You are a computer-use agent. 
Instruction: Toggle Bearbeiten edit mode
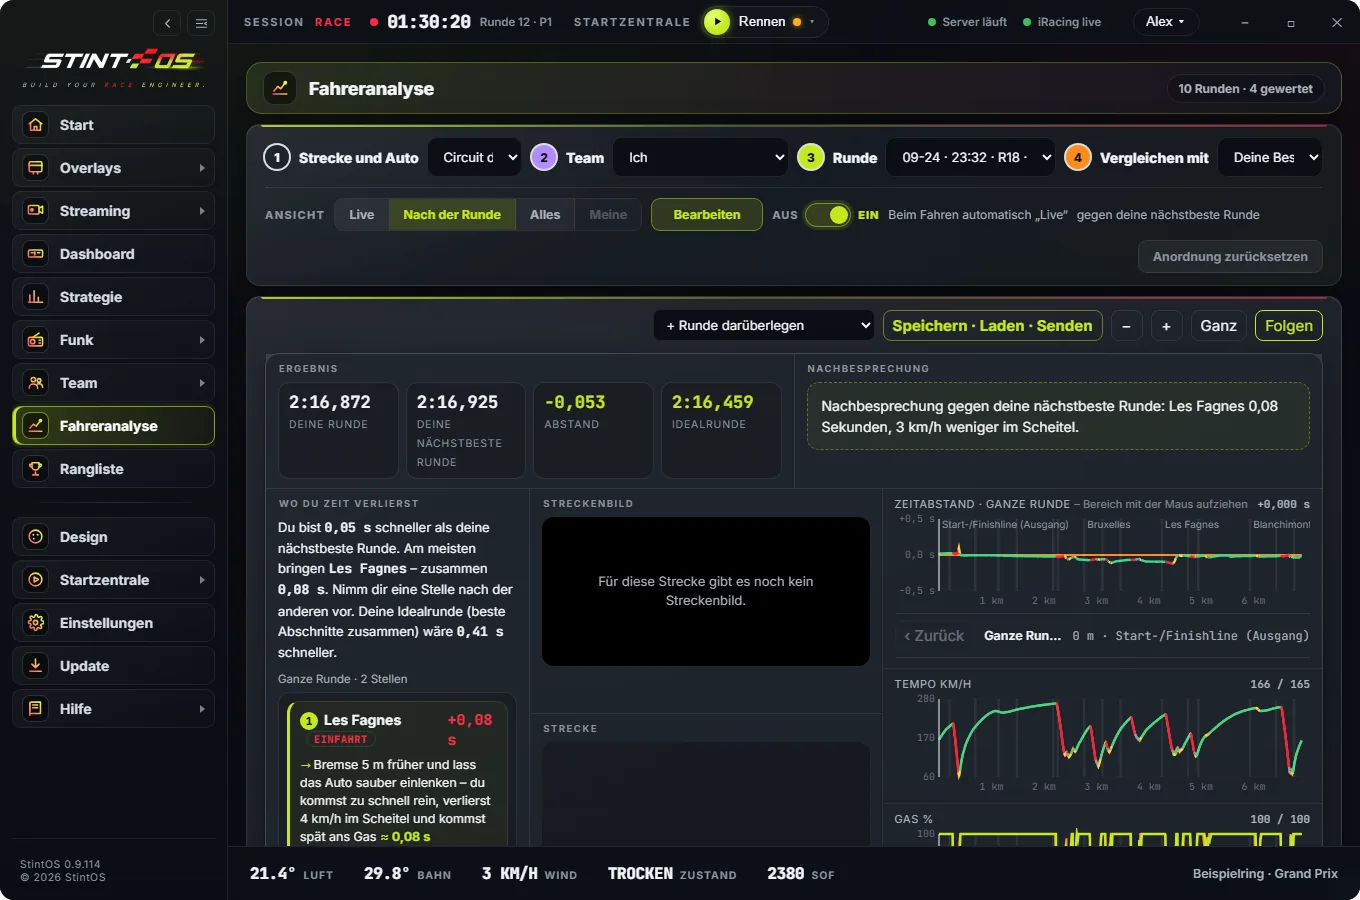coord(707,215)
